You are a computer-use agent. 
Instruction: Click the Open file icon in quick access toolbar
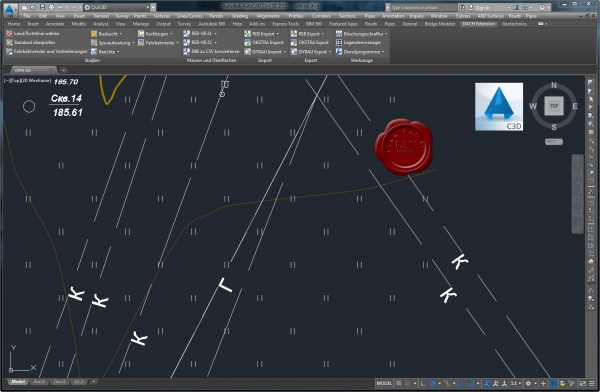(33, 7)
